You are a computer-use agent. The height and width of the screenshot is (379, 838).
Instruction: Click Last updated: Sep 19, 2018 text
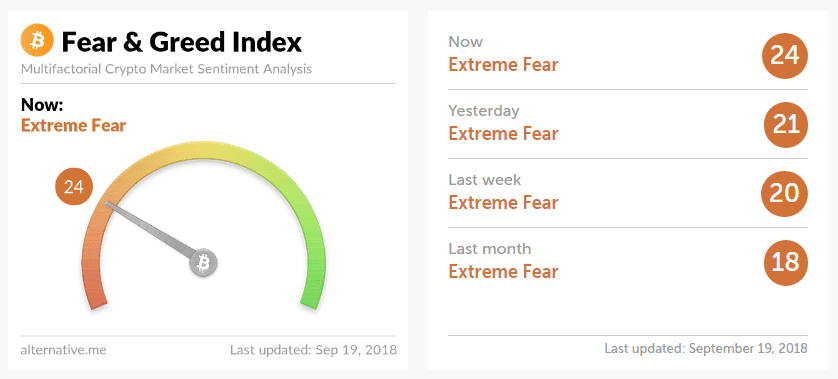[314, 350]
